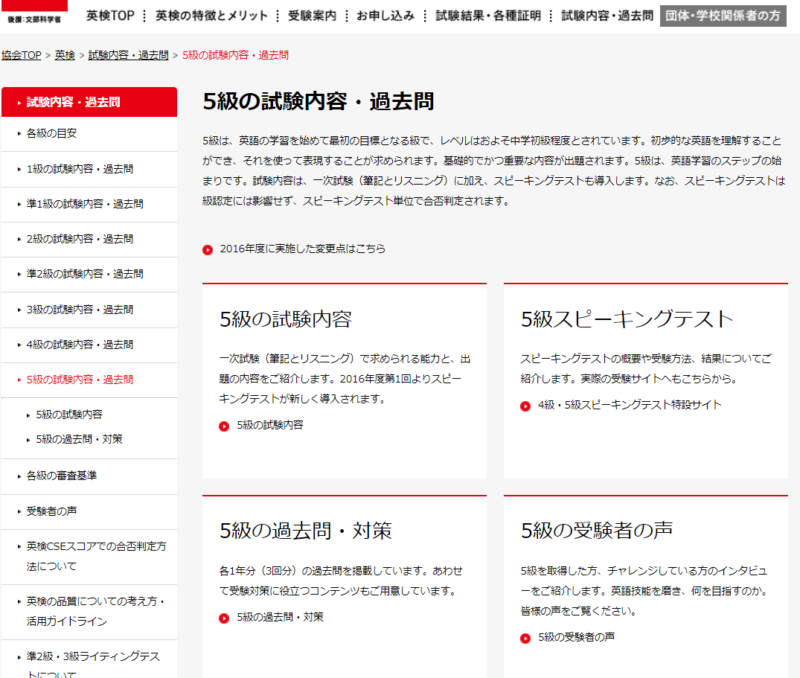The image size is (800, 678).
Task: Click the bullet icon beside 2016年度に実施した変更点はこちら
Action: [x=207, y=248]
